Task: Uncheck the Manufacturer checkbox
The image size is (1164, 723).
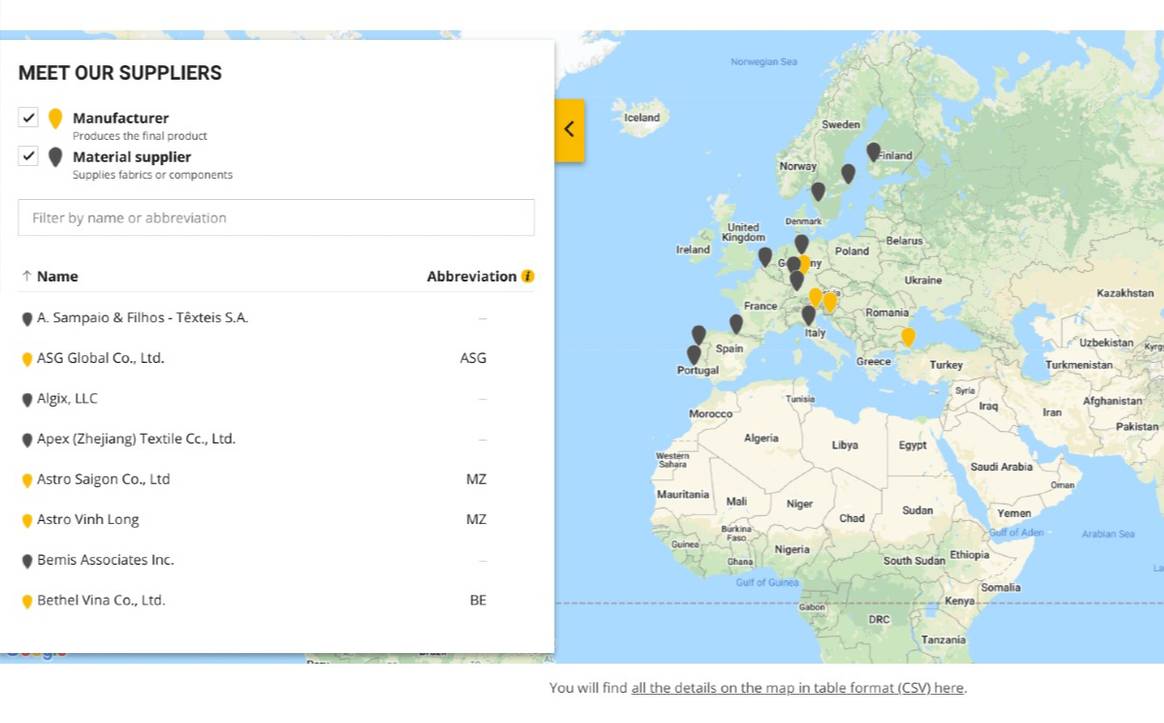Action: click(x=28, y=118)
